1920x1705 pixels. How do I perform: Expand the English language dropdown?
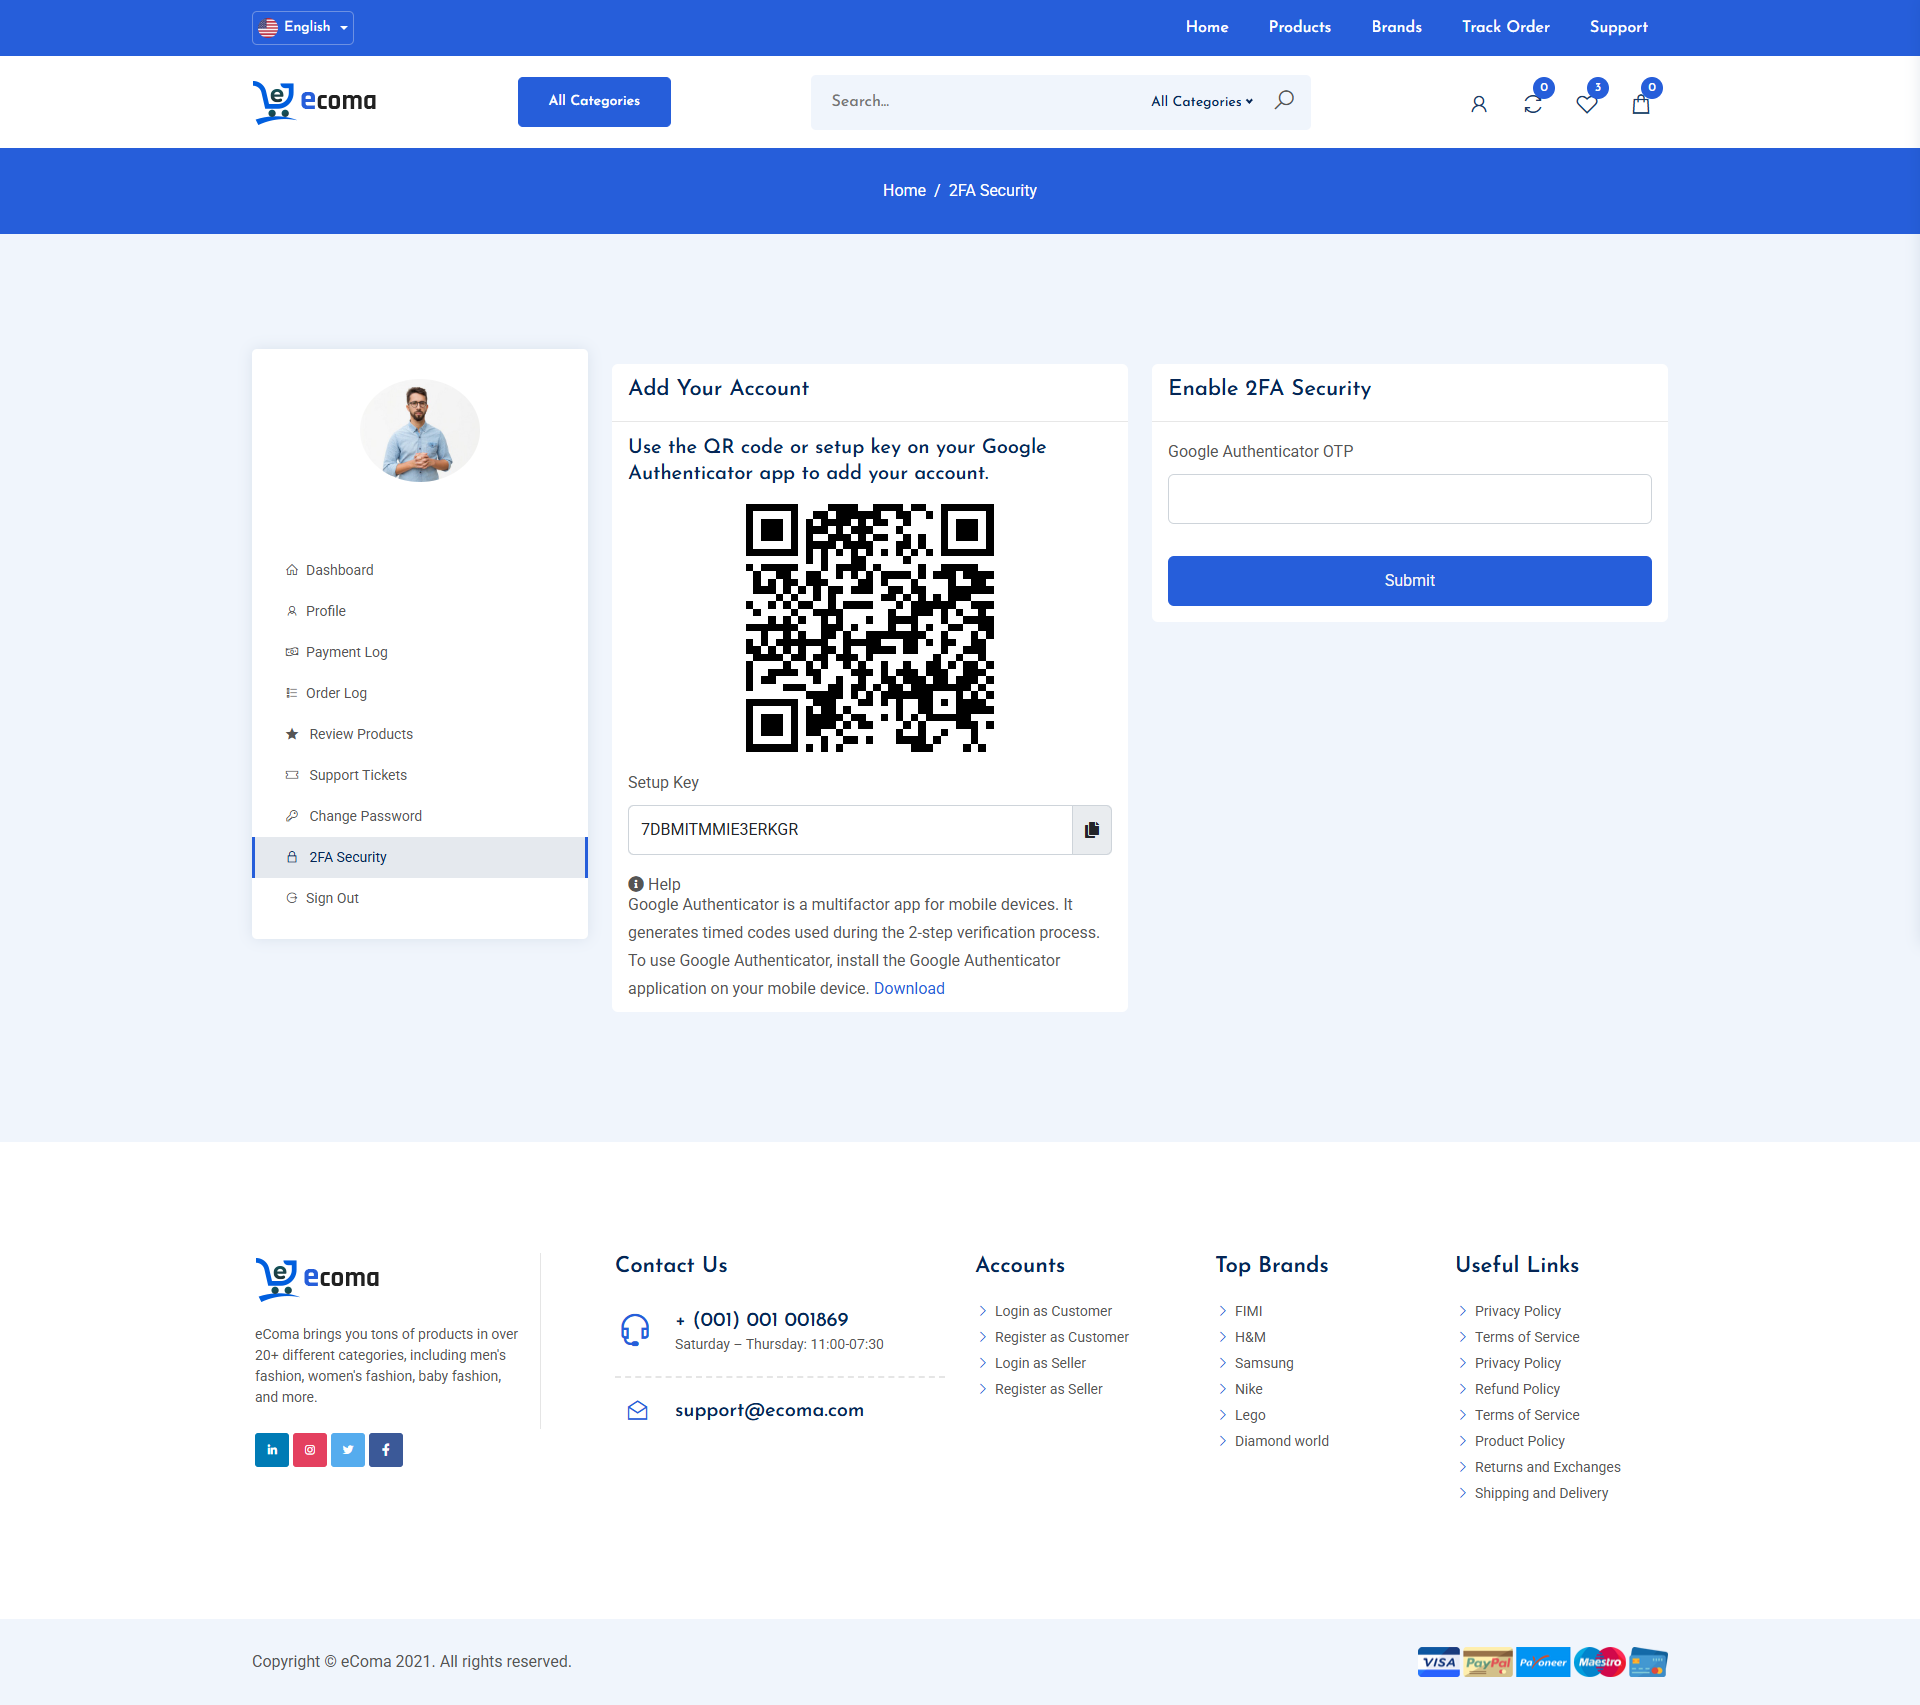pos(303,27)
